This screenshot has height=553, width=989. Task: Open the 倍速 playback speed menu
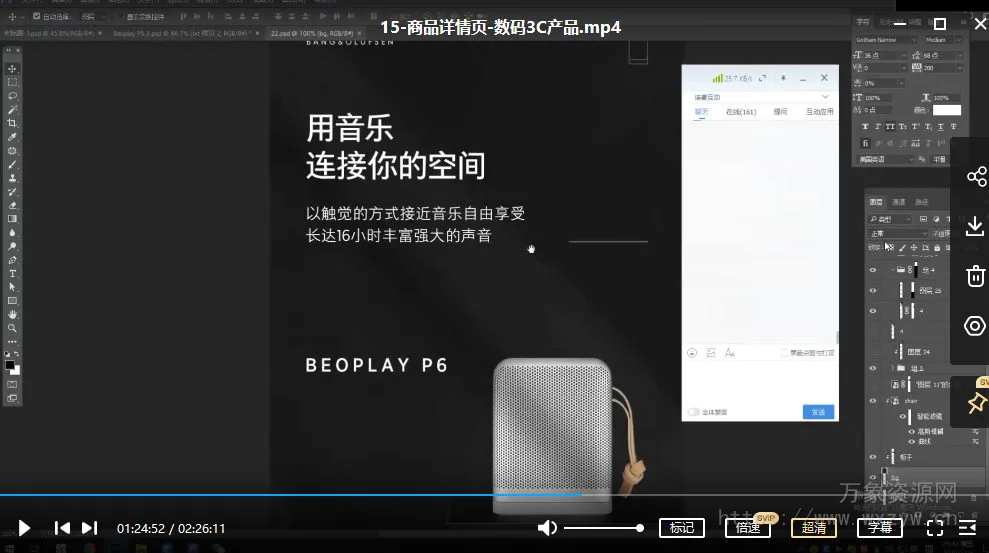pos(748,528)
